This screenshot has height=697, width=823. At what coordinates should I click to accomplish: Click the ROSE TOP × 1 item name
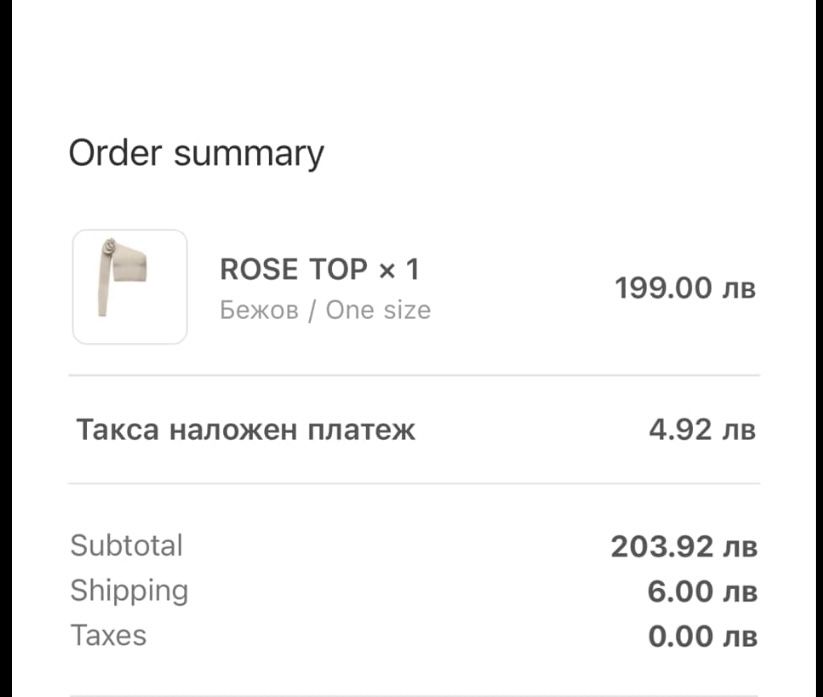[320, 269]
